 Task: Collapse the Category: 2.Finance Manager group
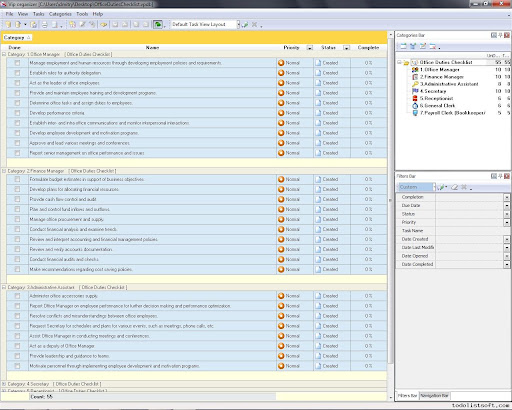(4, 171)
